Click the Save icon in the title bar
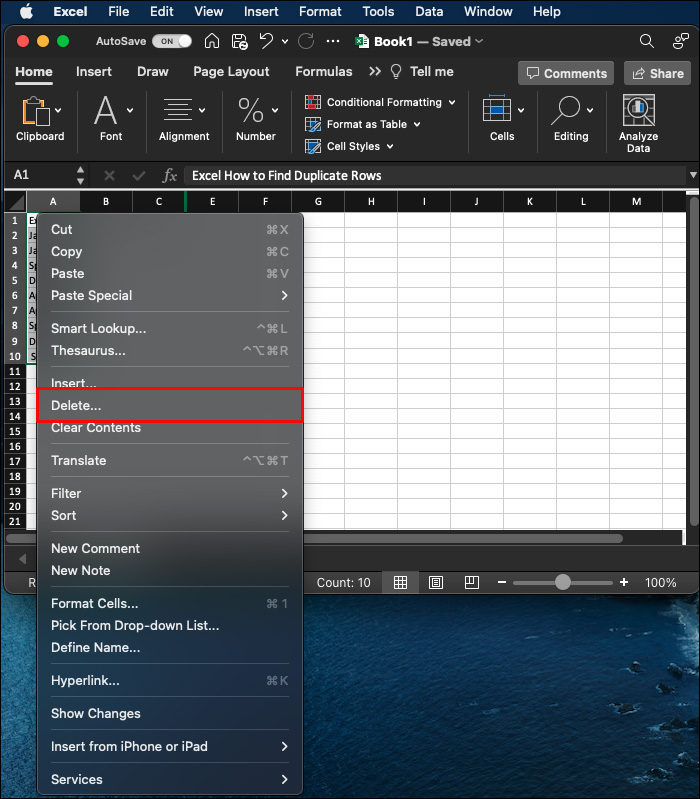The image size is (700, 799). (239, 41)
